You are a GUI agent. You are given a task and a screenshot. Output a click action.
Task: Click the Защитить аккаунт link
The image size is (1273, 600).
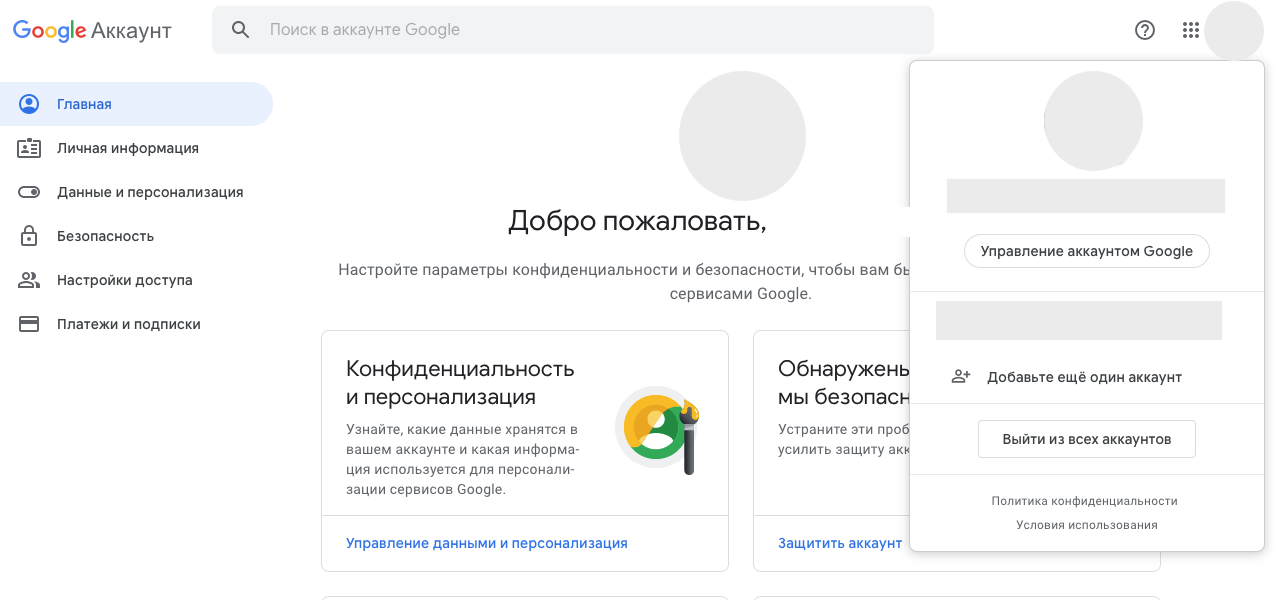tap(839, 543)
